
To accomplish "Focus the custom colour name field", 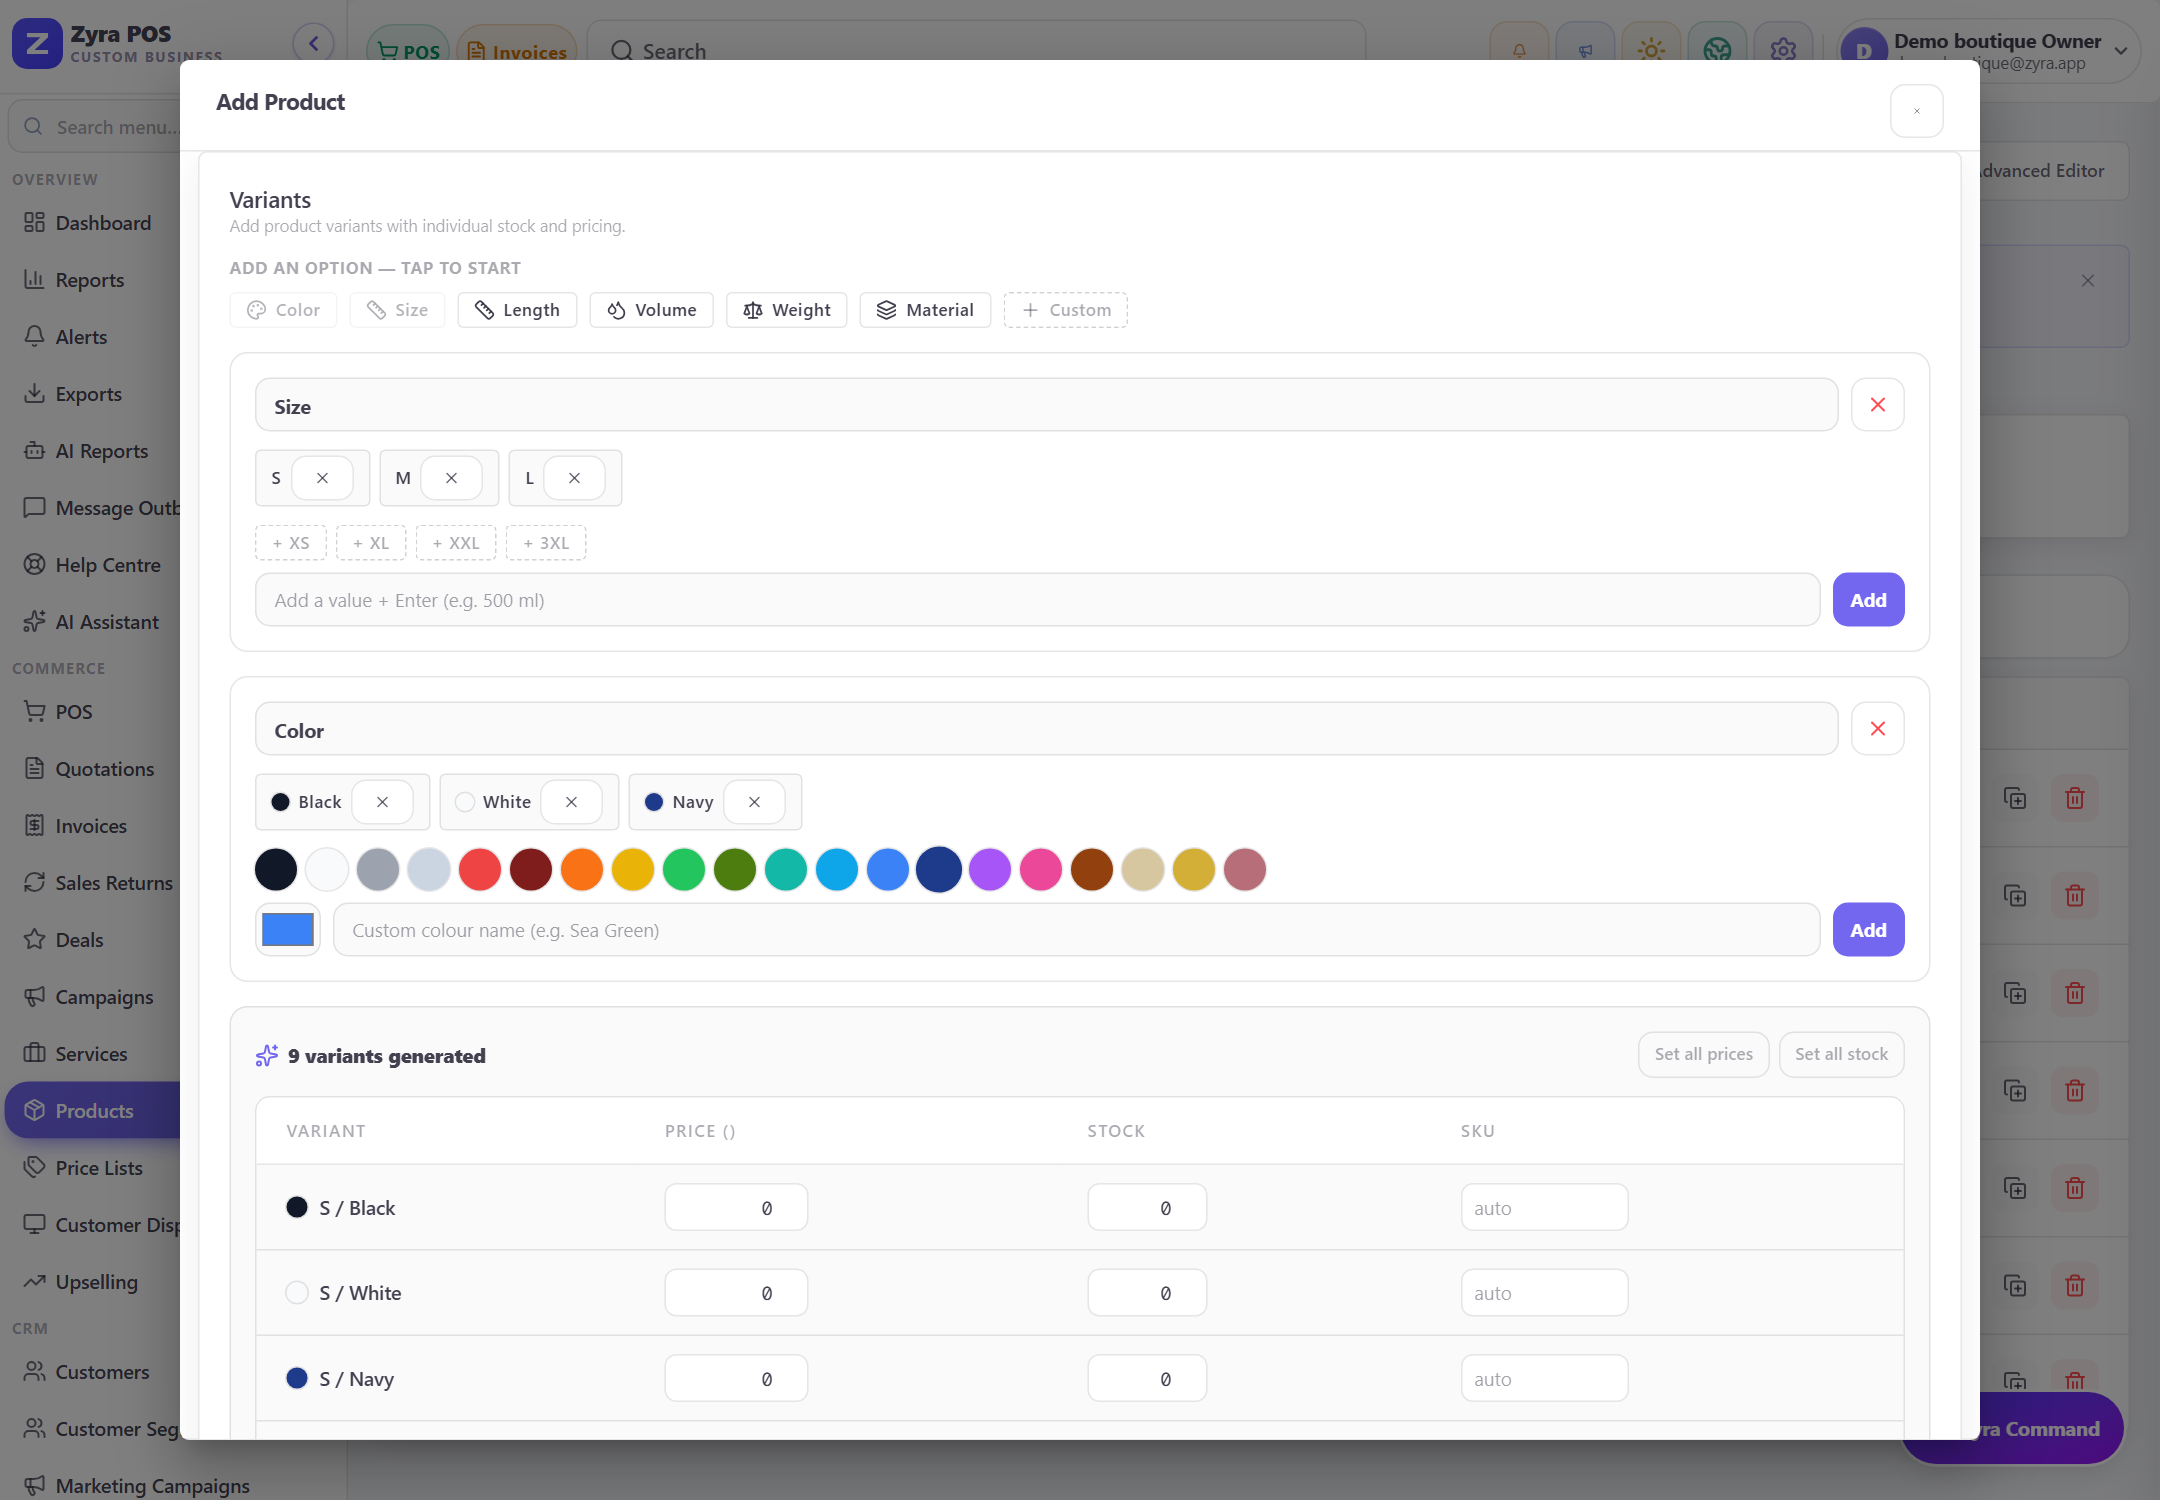I will pyautogui.click(x=1076, y=930).
